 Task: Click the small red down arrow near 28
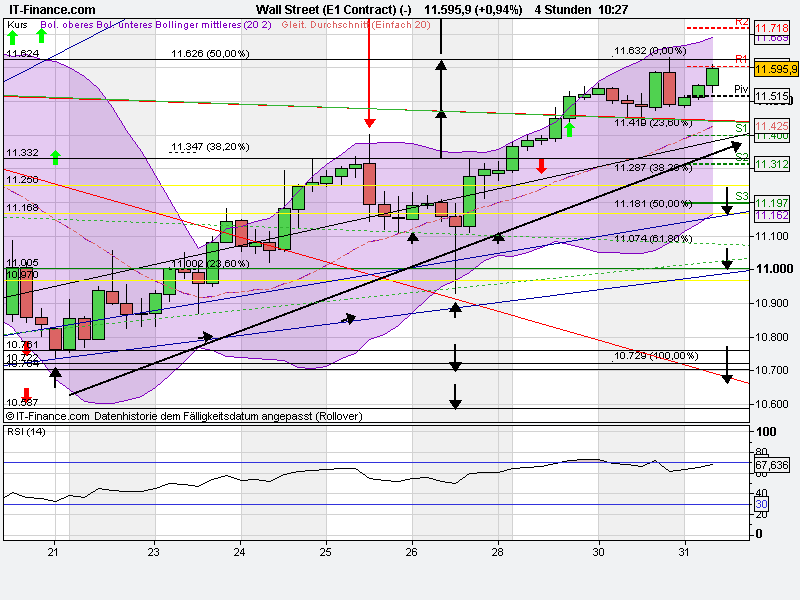(x=542, y=168)
